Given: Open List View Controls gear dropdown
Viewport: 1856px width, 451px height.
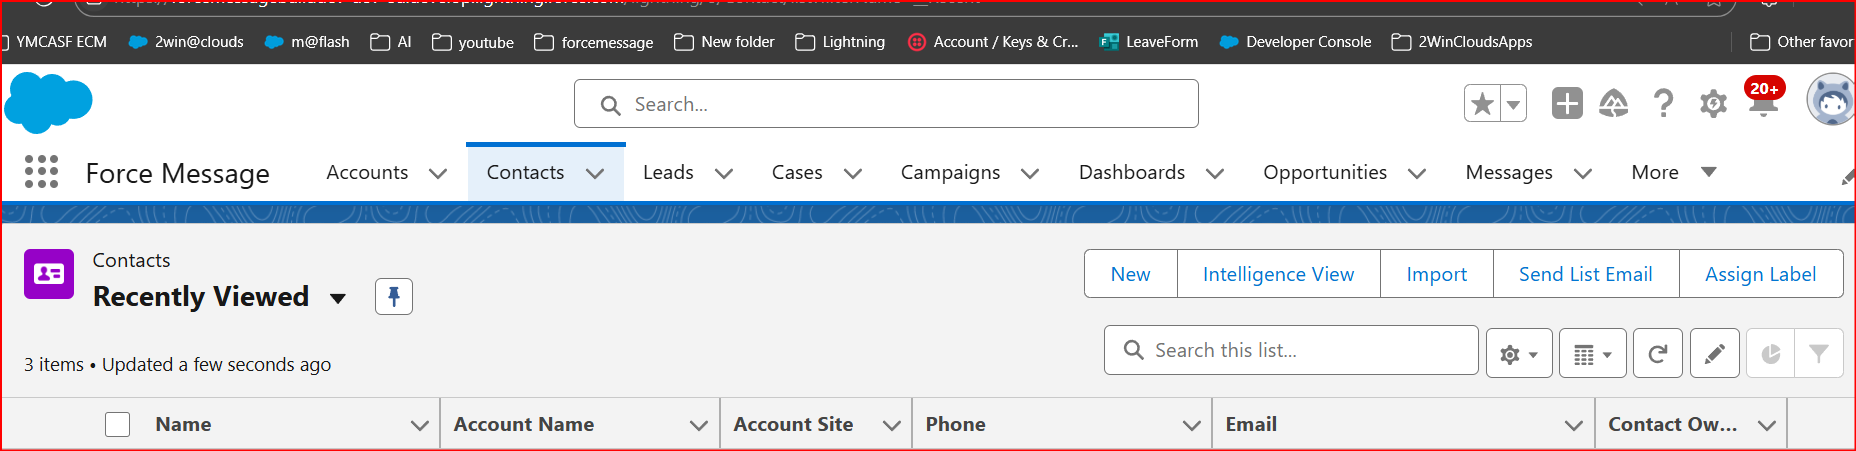Looking at the screenshot, I should (x=1518, y=353).
